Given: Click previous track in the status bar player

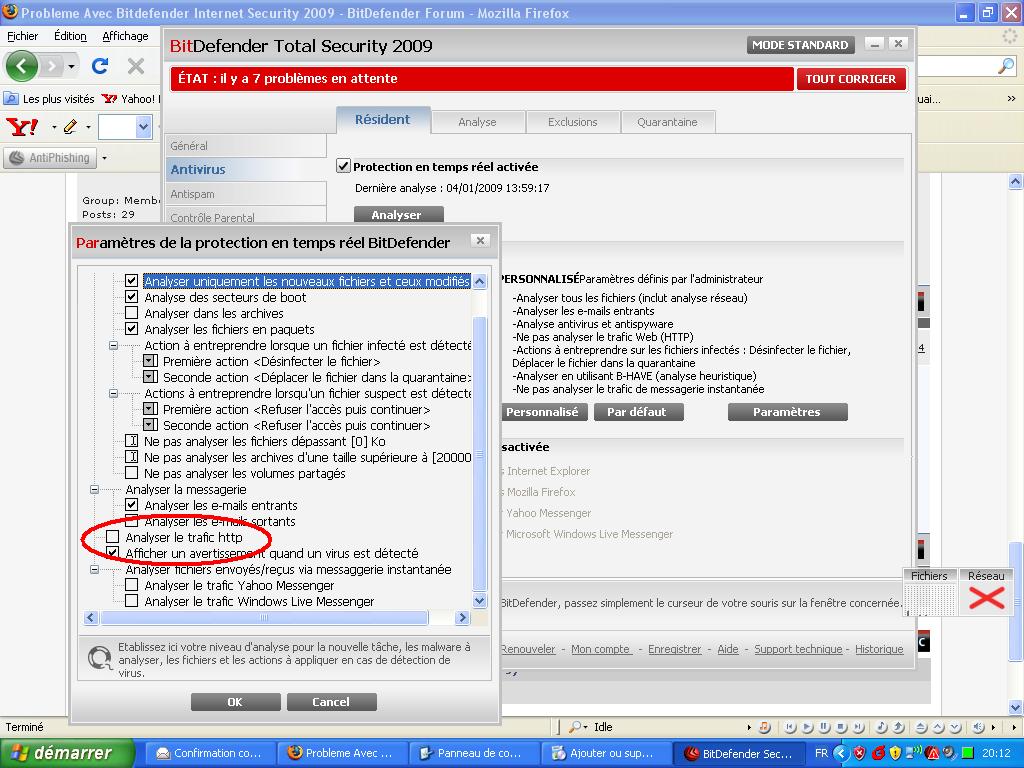Looking at the screenshot, I should tap(790, 727).
